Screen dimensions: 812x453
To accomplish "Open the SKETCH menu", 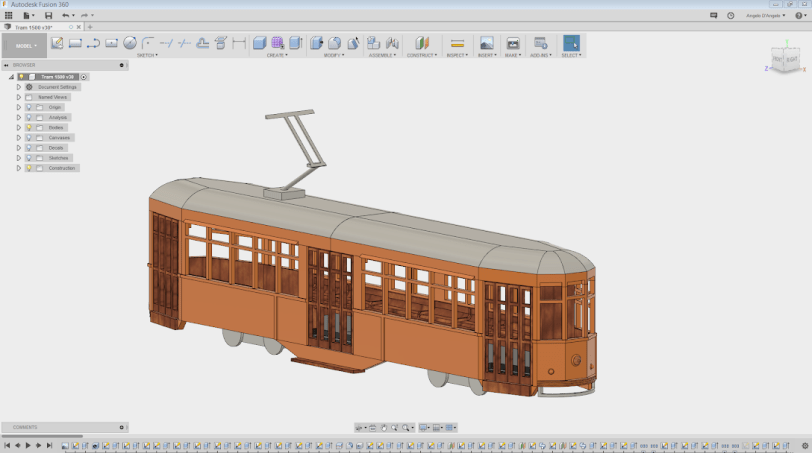I will pyautogui.click(x=147, y=55).
